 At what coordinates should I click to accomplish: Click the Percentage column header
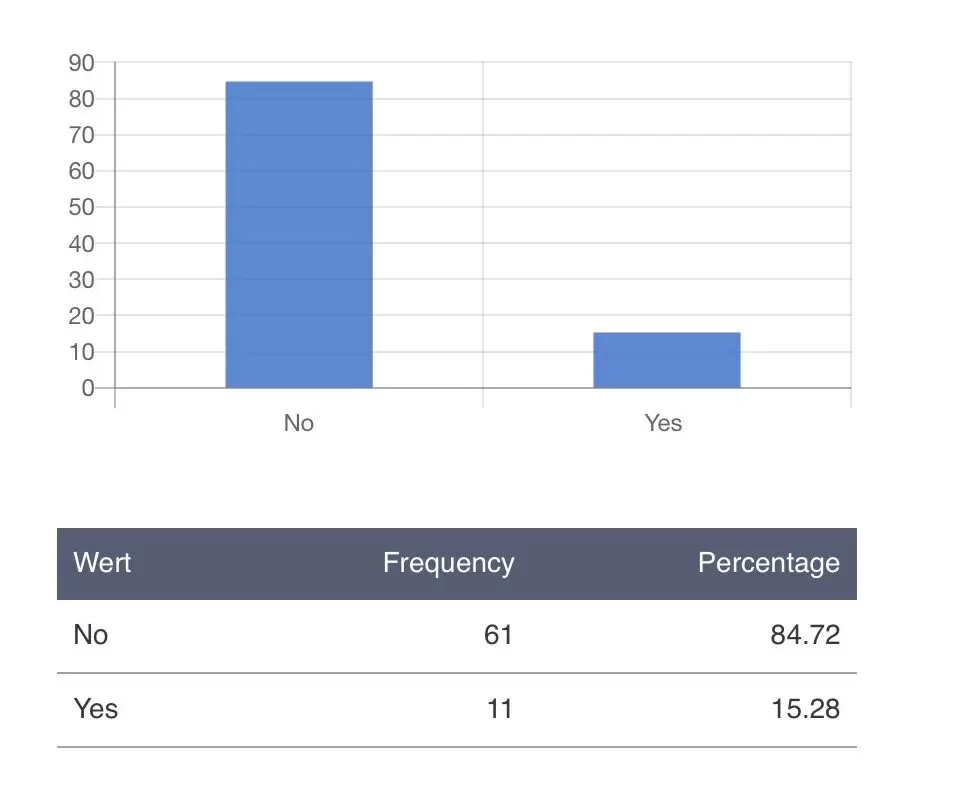[768, 563]
